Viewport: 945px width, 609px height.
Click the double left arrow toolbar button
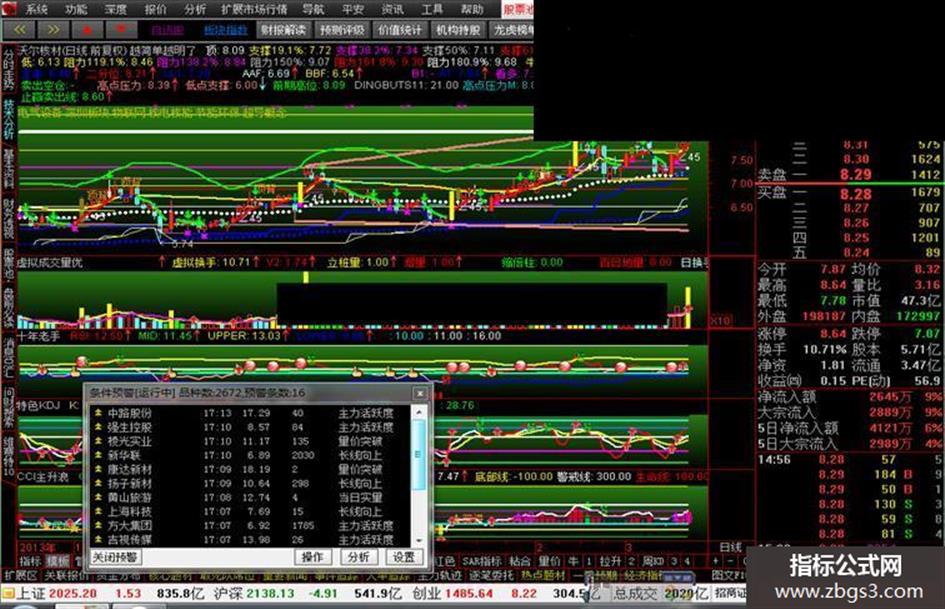[x=19, y=29]
